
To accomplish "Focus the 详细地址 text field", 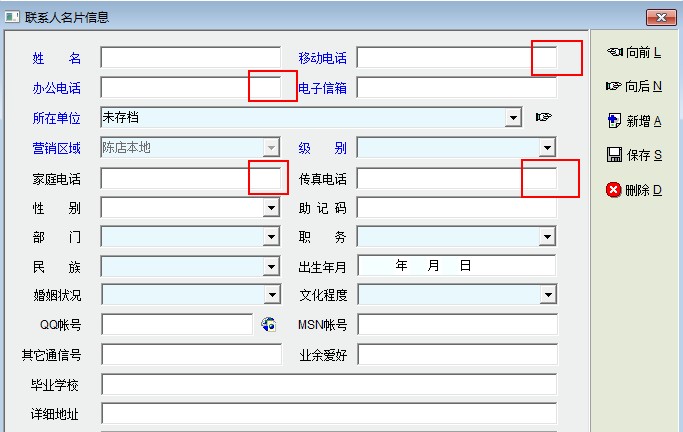I will coord(328,414).
